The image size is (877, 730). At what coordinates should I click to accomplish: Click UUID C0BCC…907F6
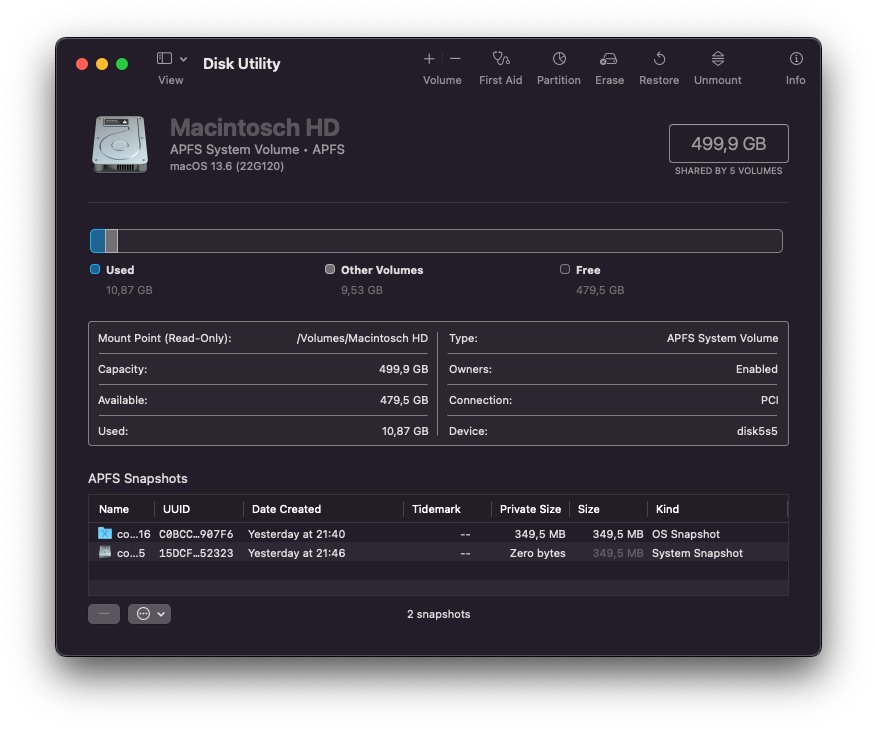(x=196, y=534)
